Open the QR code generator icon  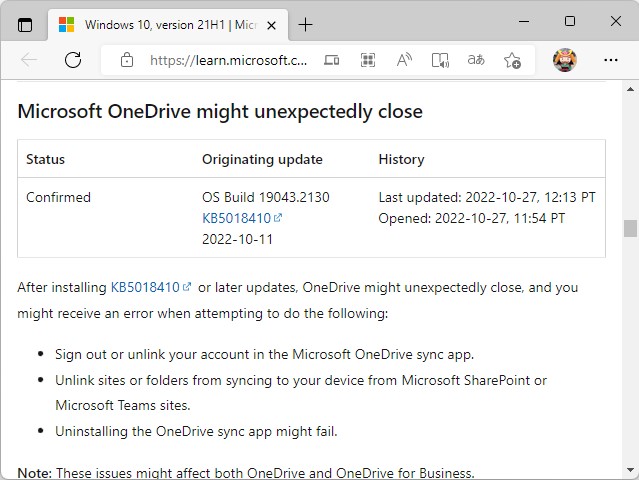click(368, 60)
